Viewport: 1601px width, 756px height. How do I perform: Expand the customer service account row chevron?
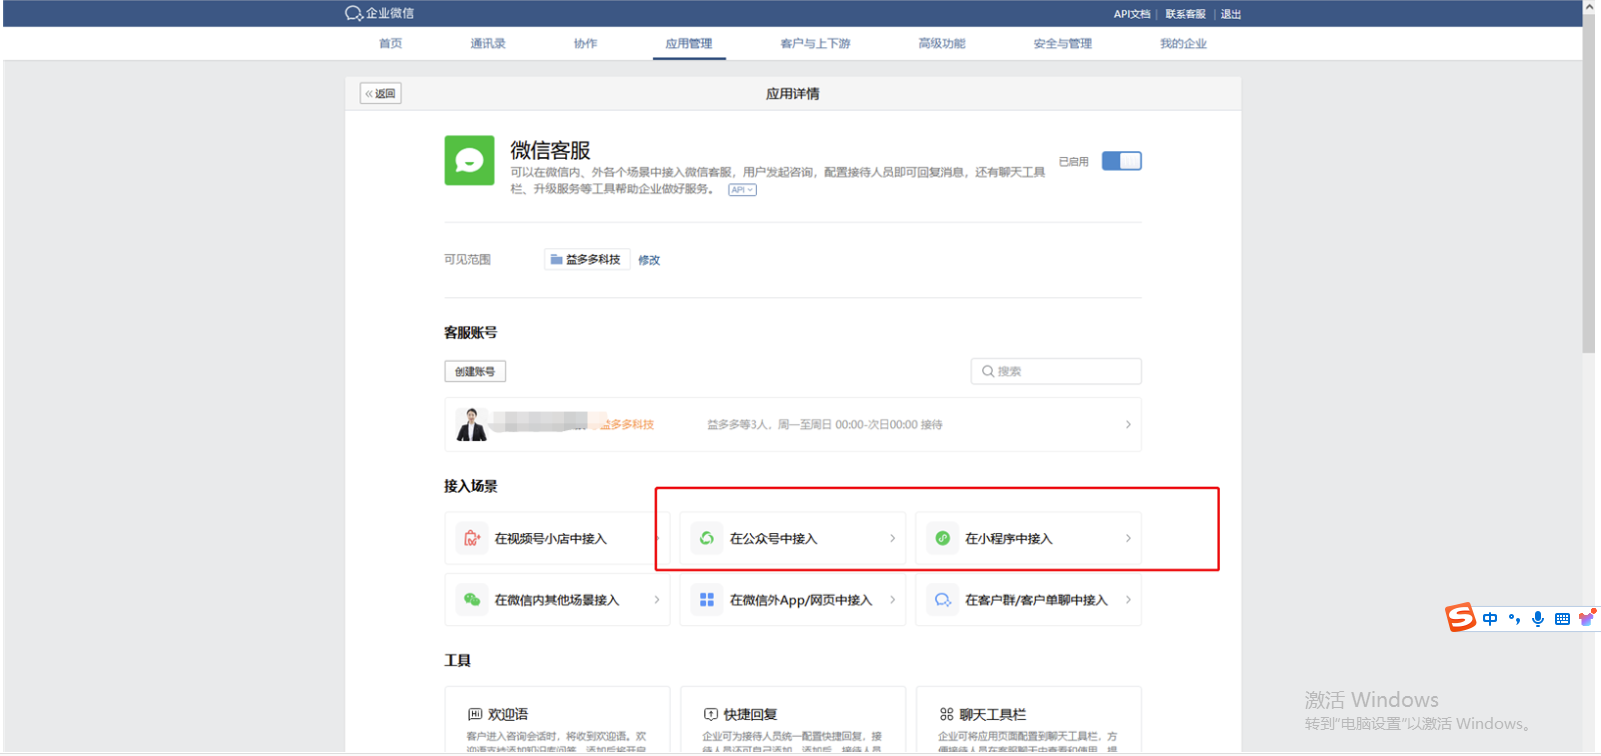pos(1128,425)
